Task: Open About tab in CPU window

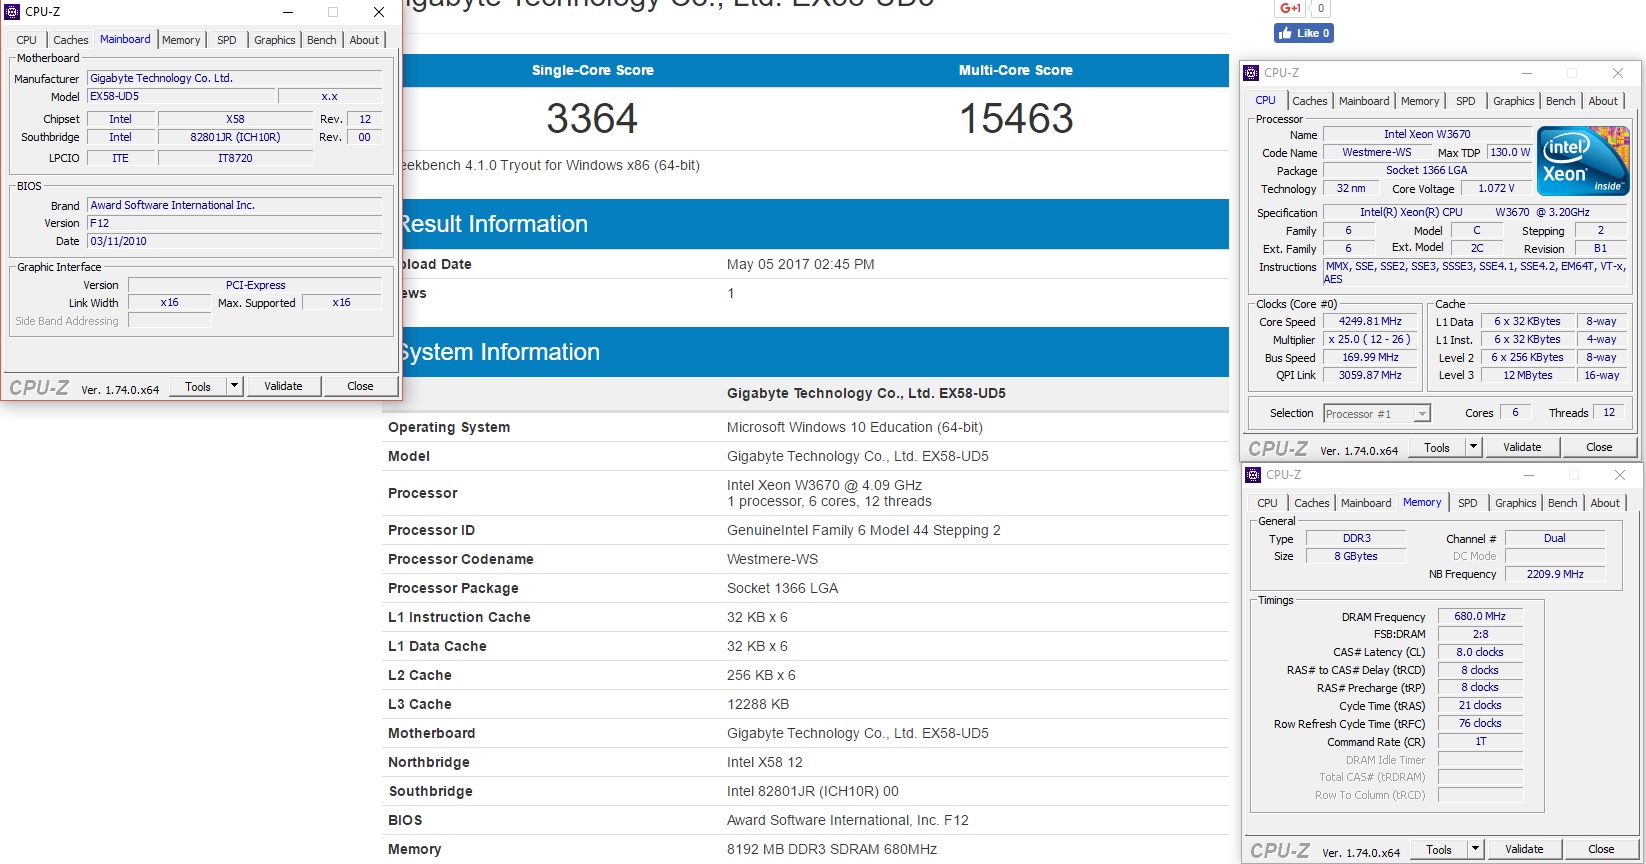Action: click(1603, 101)
